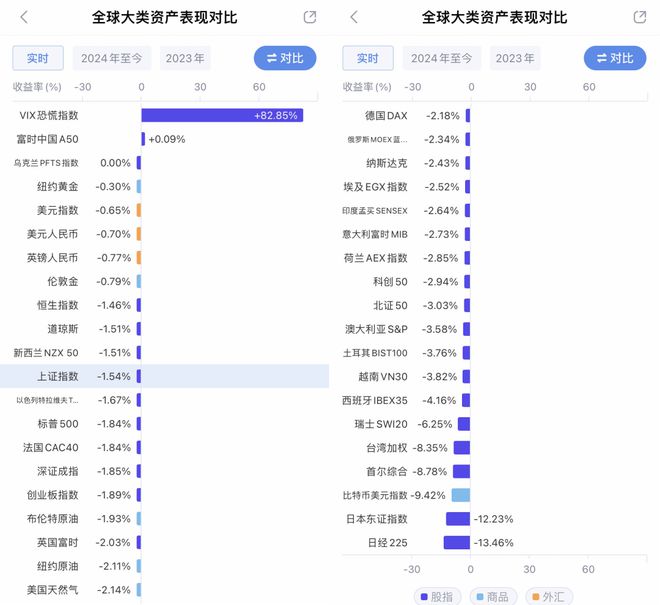Select 2024年至今 tab in right panel
The image size is (660, 605).
[442, 58]
